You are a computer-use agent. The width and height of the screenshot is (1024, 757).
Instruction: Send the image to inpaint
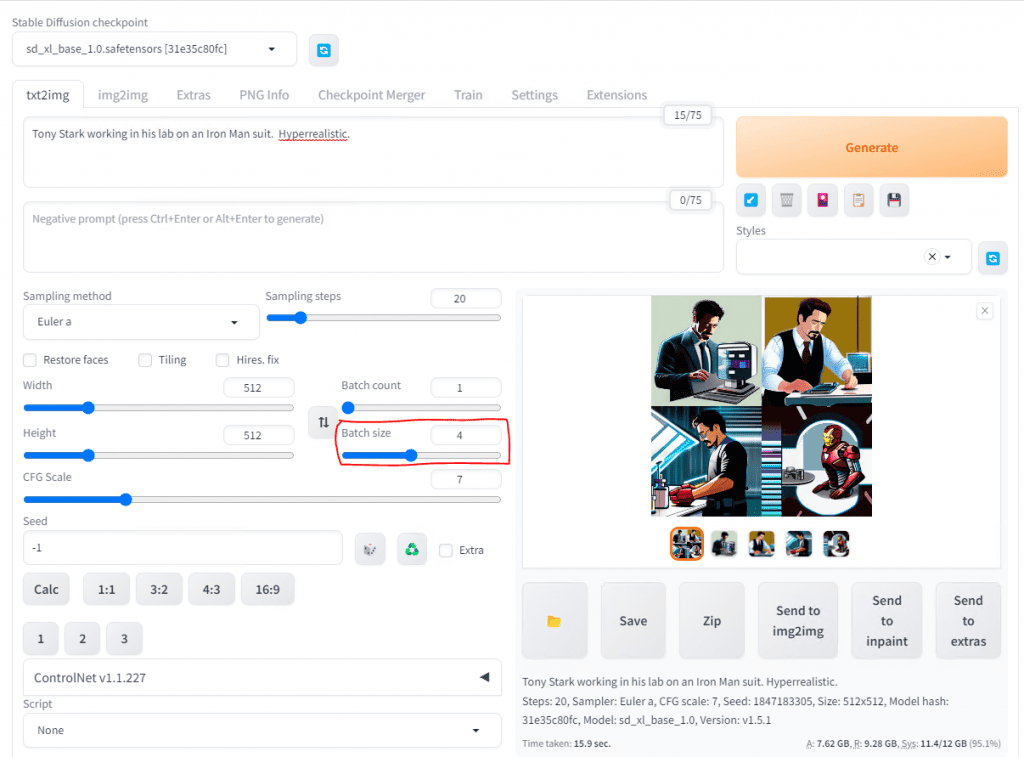pos(887,620)
